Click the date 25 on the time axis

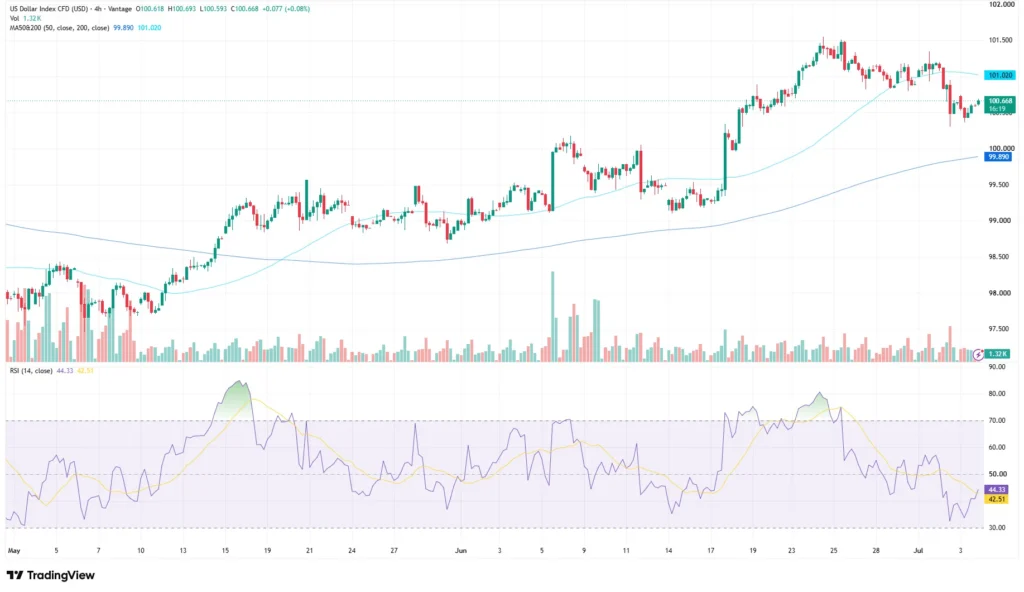pos(834,551)
